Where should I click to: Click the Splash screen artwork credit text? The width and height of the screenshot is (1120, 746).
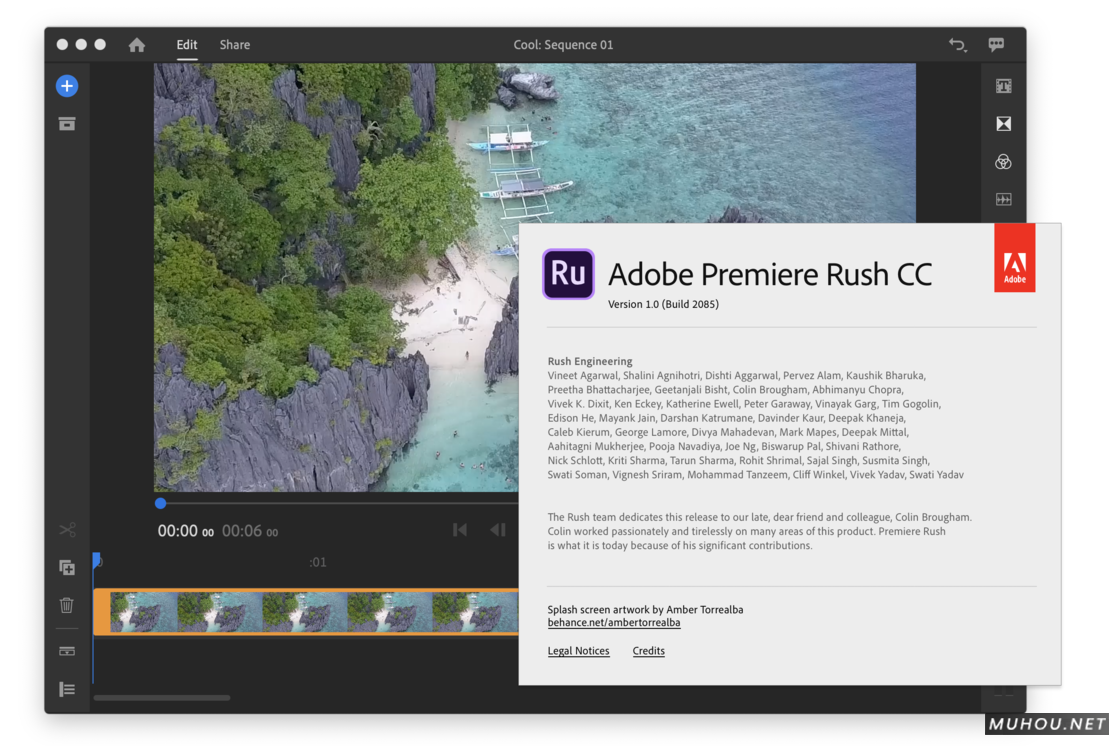click(645, 610)
